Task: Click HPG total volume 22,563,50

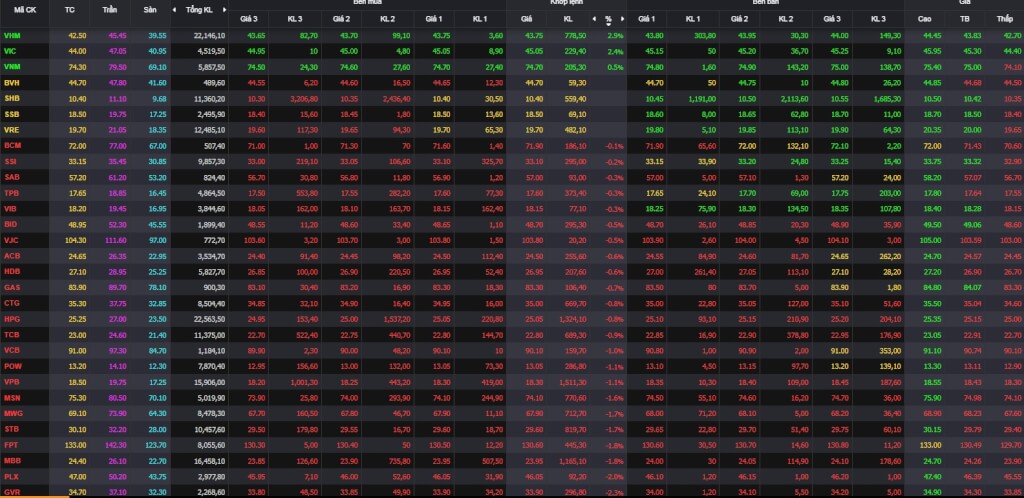Action: (210, 319)
